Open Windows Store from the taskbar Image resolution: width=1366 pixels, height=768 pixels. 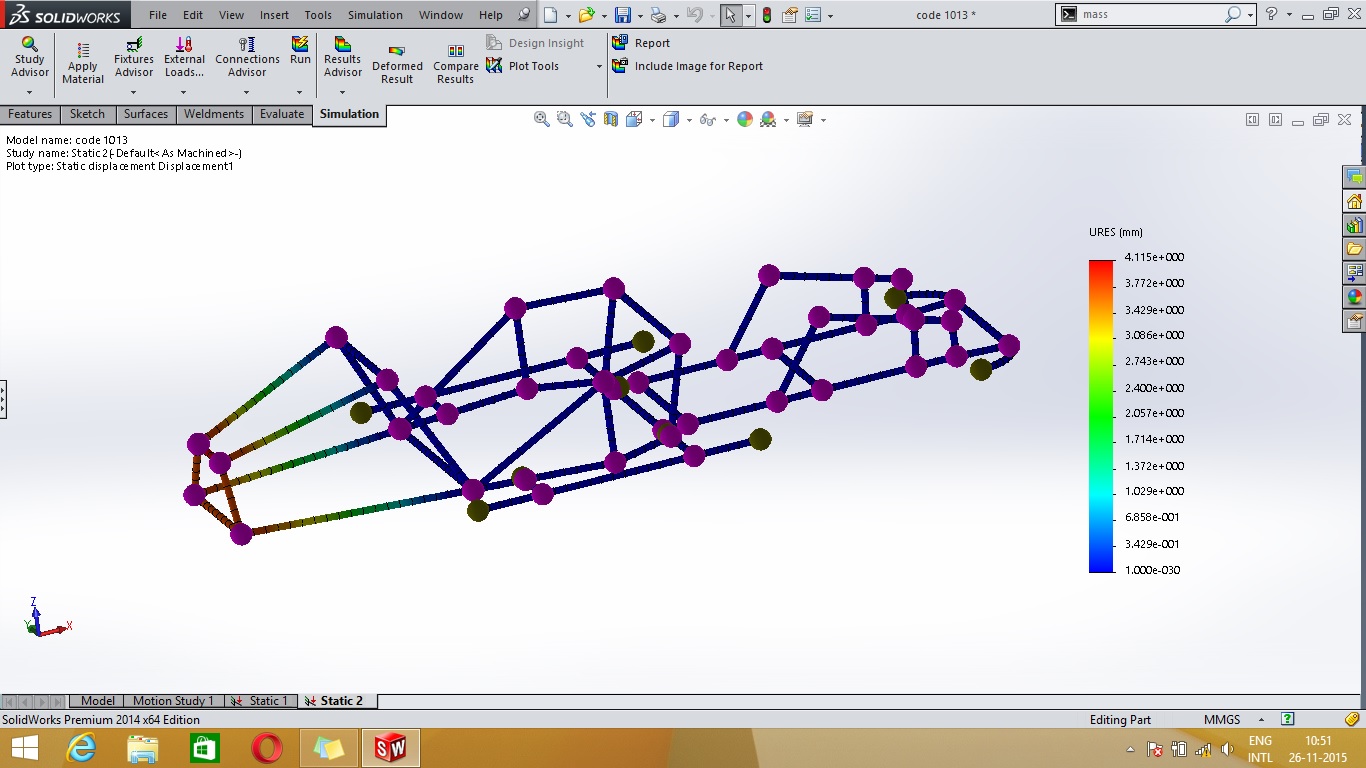204,748
